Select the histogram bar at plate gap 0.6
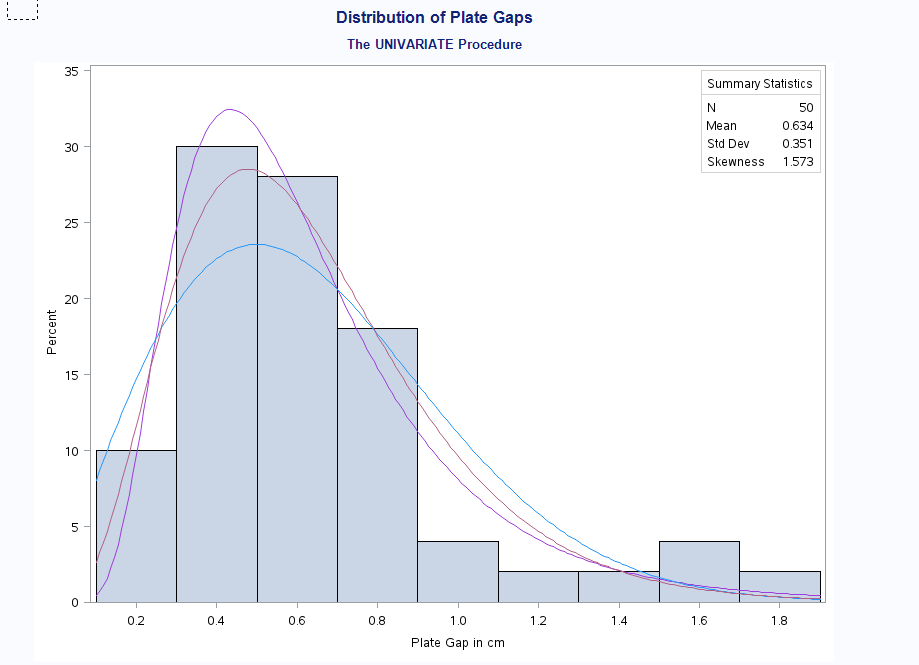 (x=298, y=390)
